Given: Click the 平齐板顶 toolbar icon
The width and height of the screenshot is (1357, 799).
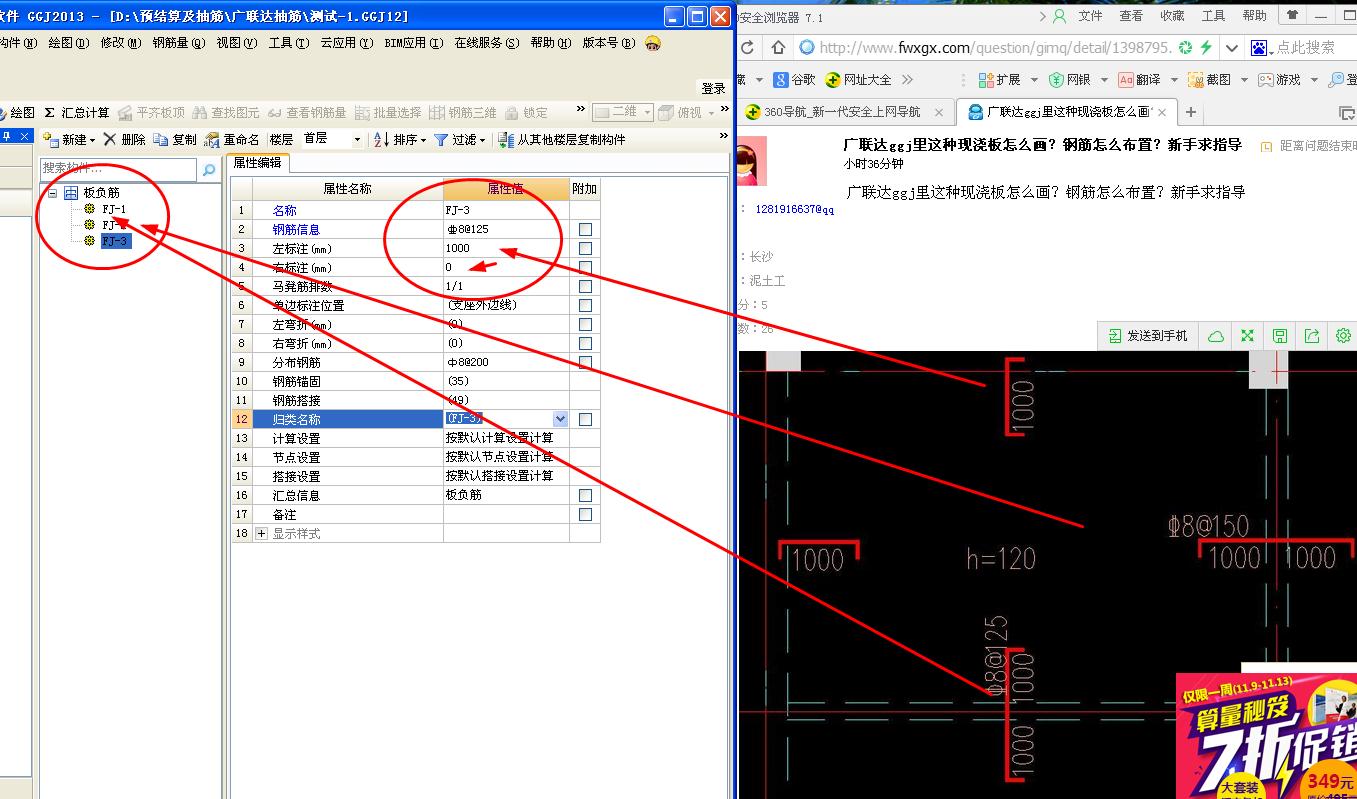Looking at the screenshot, I should coord(126,113).
